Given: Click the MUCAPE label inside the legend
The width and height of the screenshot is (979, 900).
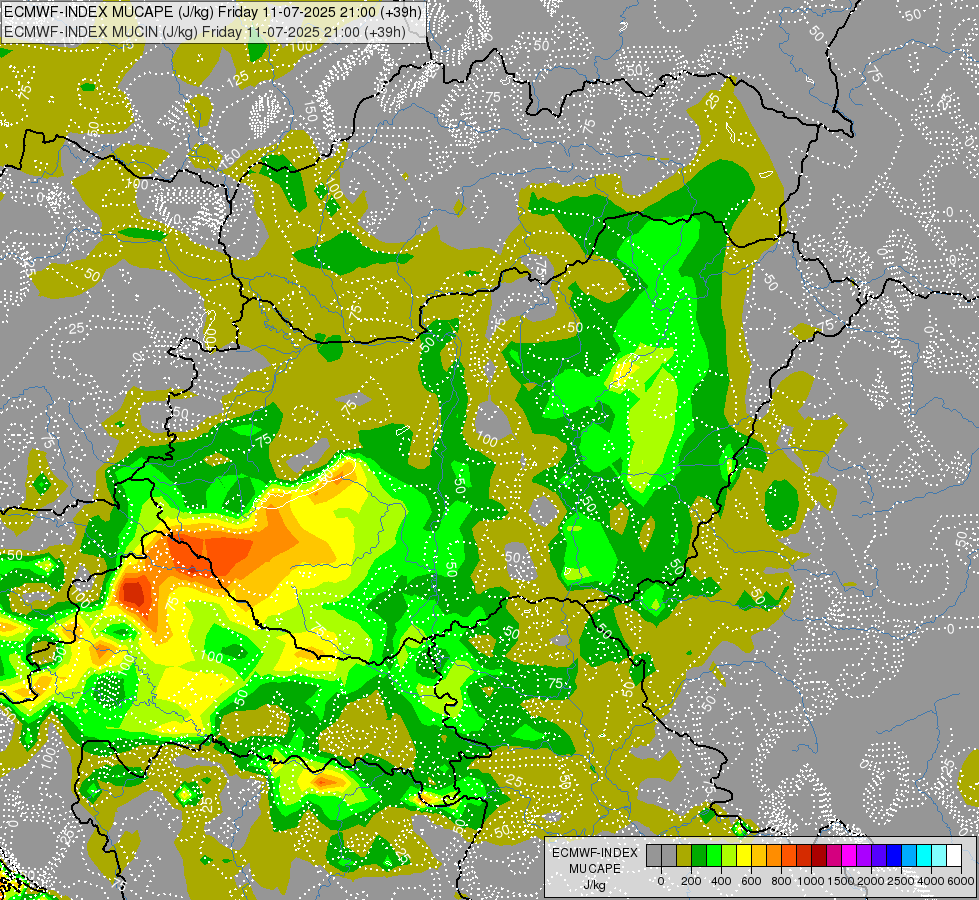Looking at the screenshot, I should coord(595,869).
